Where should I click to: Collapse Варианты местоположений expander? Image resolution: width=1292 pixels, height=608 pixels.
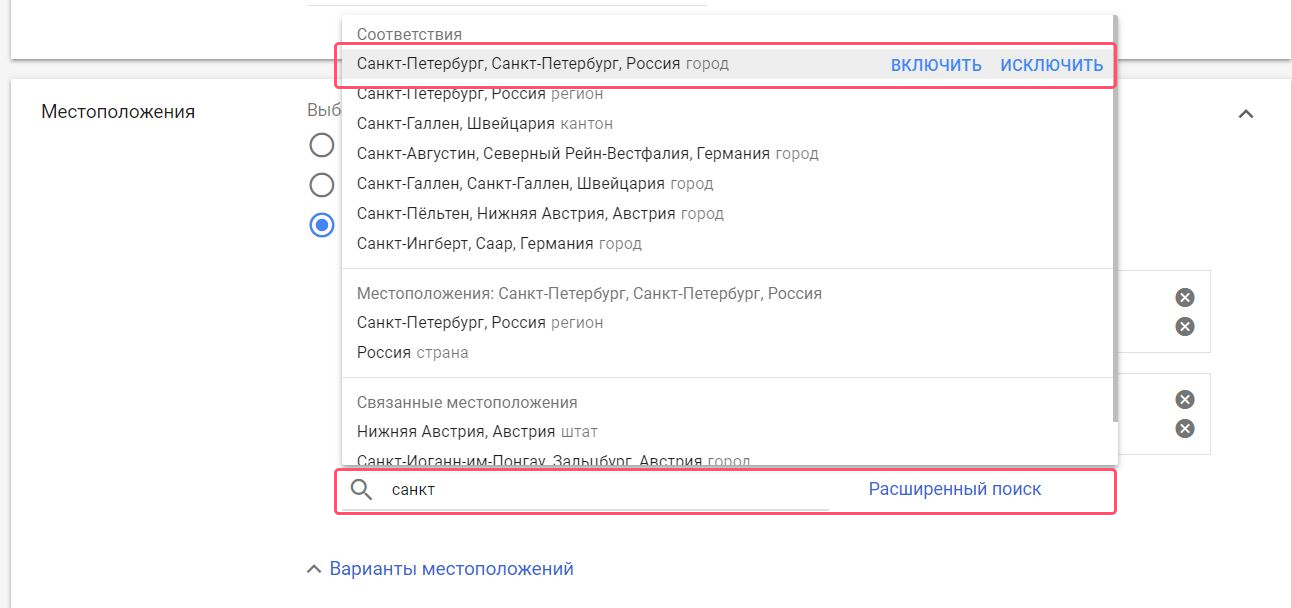[440, 569]
